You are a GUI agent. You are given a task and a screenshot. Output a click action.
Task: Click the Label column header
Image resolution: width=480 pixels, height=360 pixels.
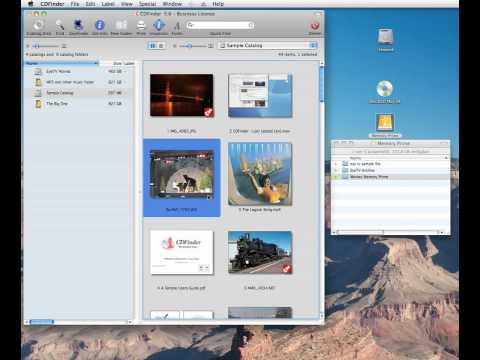(x=129, y=63)
